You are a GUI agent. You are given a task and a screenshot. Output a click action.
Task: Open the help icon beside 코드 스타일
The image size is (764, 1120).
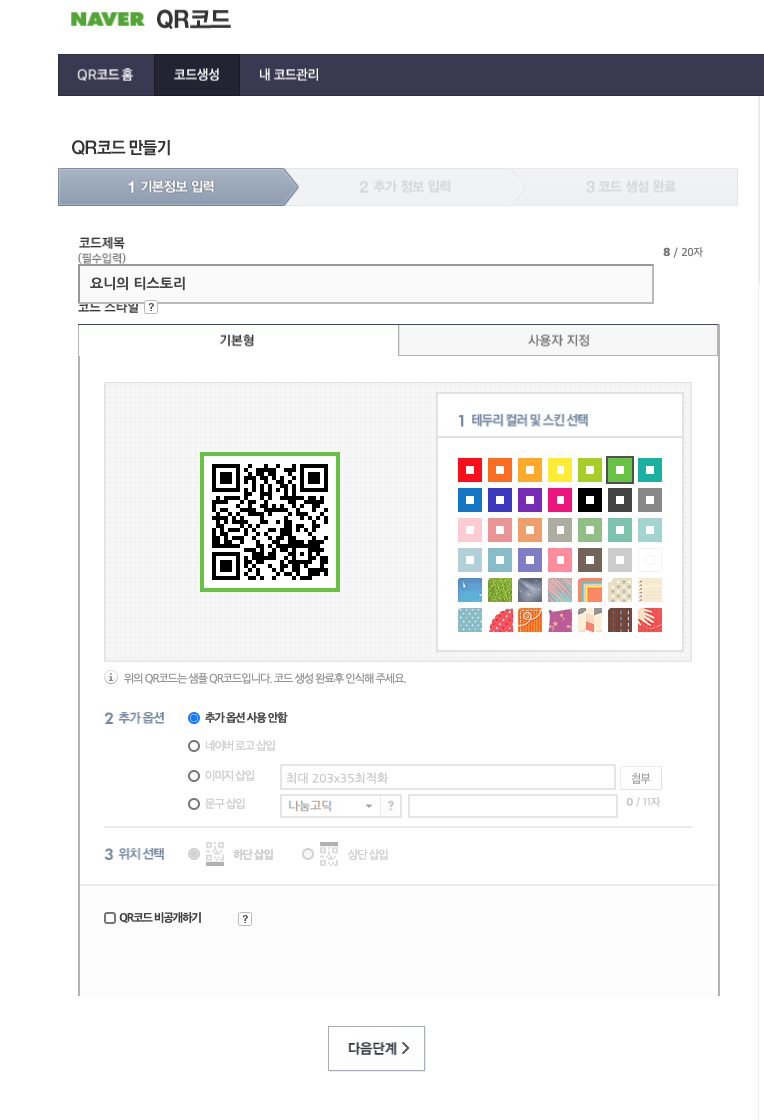[x=151, y=307]
